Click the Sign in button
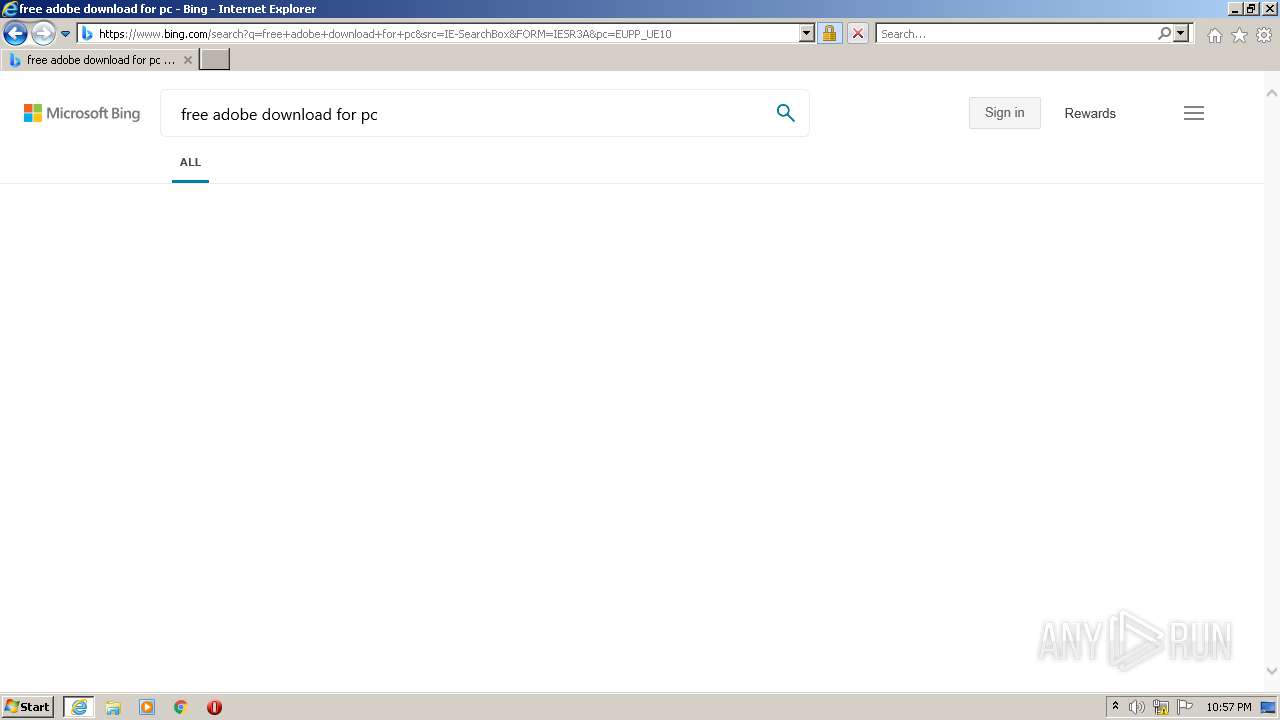1280x720 pixels. tap(1004, 113)
